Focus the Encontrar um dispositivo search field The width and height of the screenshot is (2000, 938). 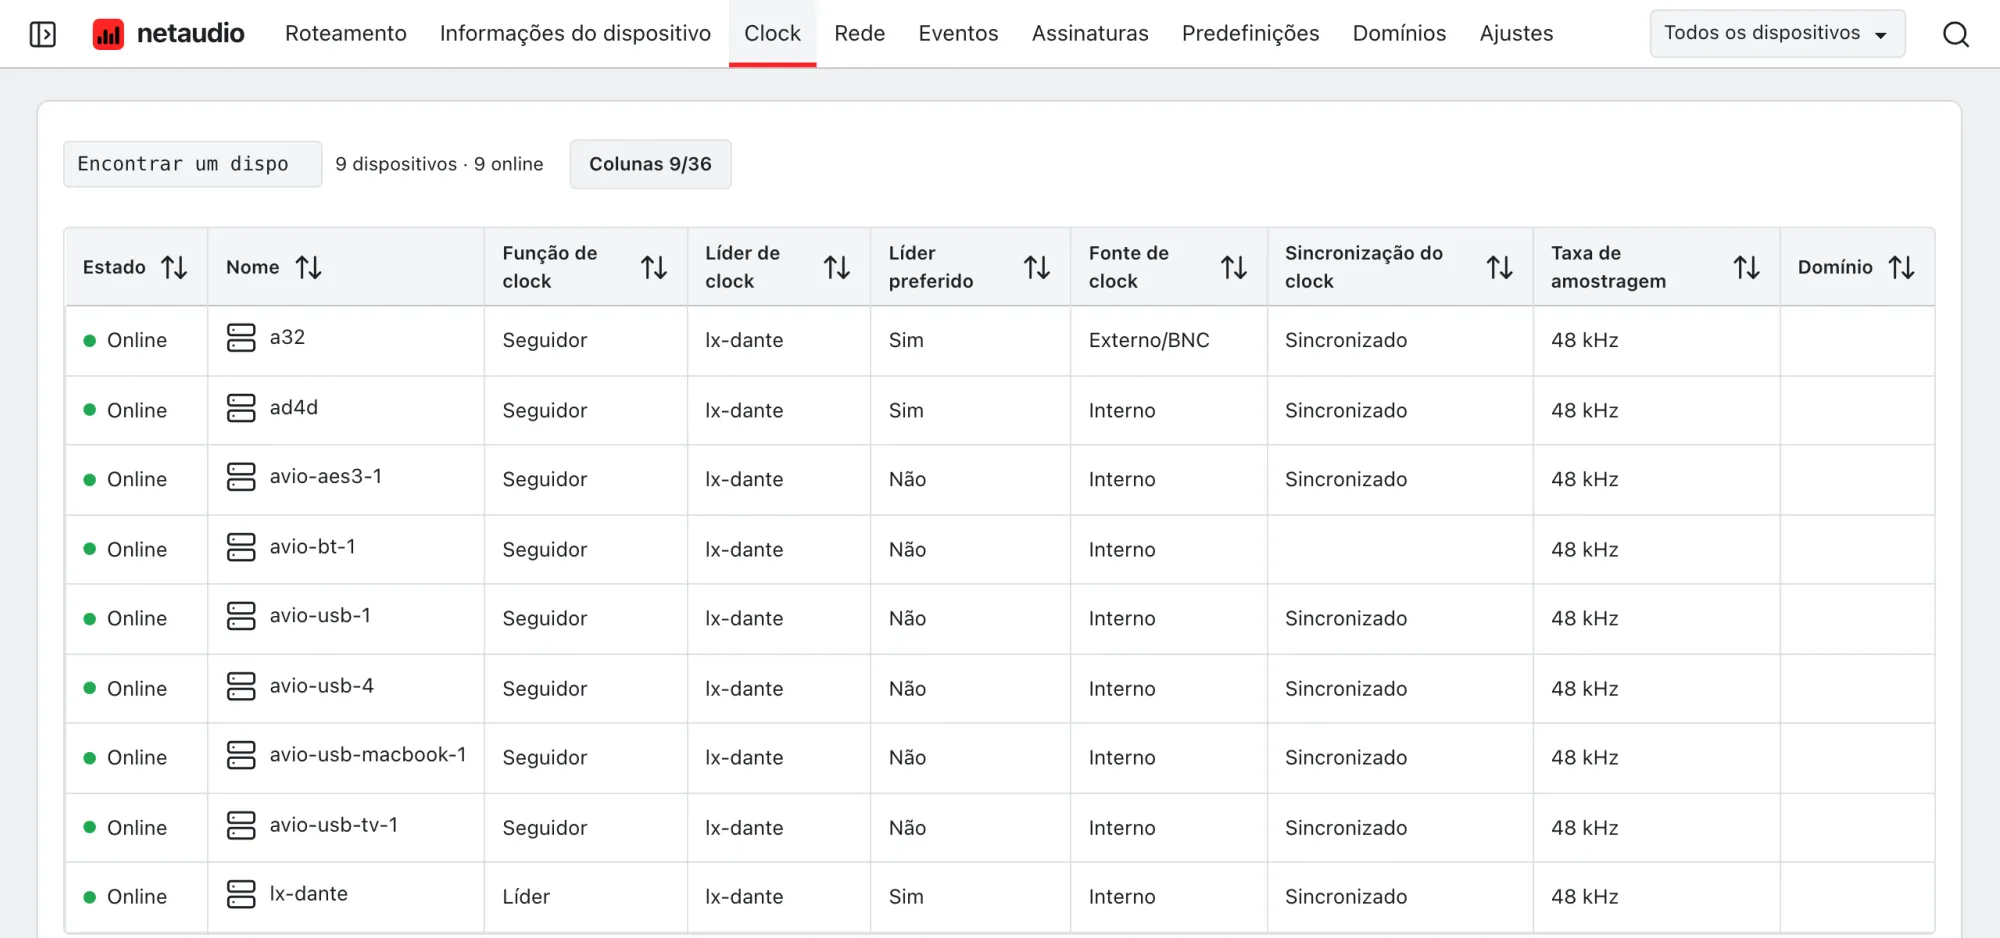(x=192, y=164)
